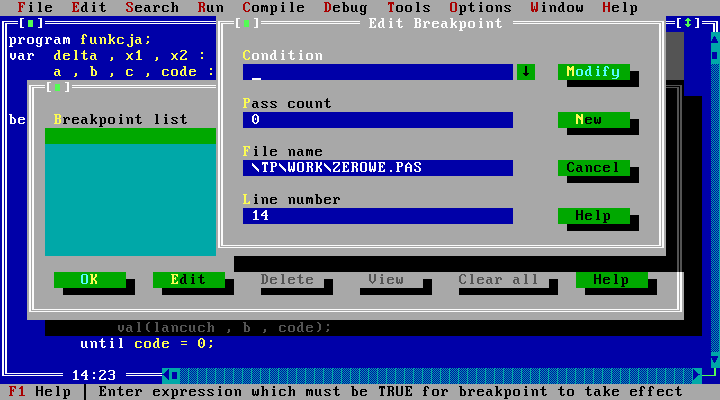This screenshot has width=720, height=400.
Task: Click Help in the Edit Breakpoint dialog
Action: tap(593, 216)
